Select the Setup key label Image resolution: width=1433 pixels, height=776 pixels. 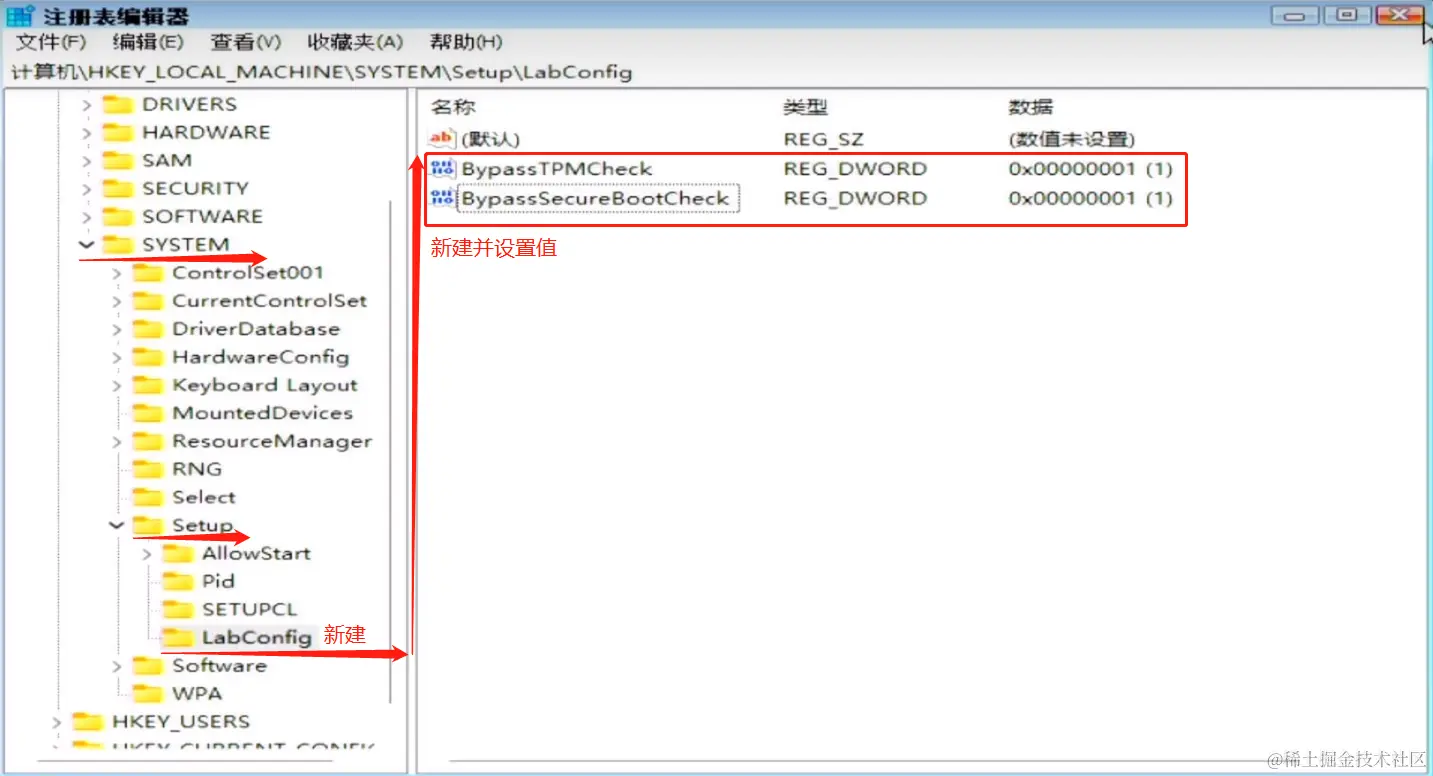coord(202,525)
